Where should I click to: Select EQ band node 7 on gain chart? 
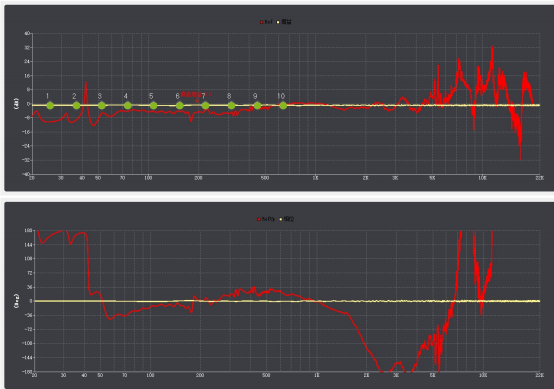coord(205,105)
